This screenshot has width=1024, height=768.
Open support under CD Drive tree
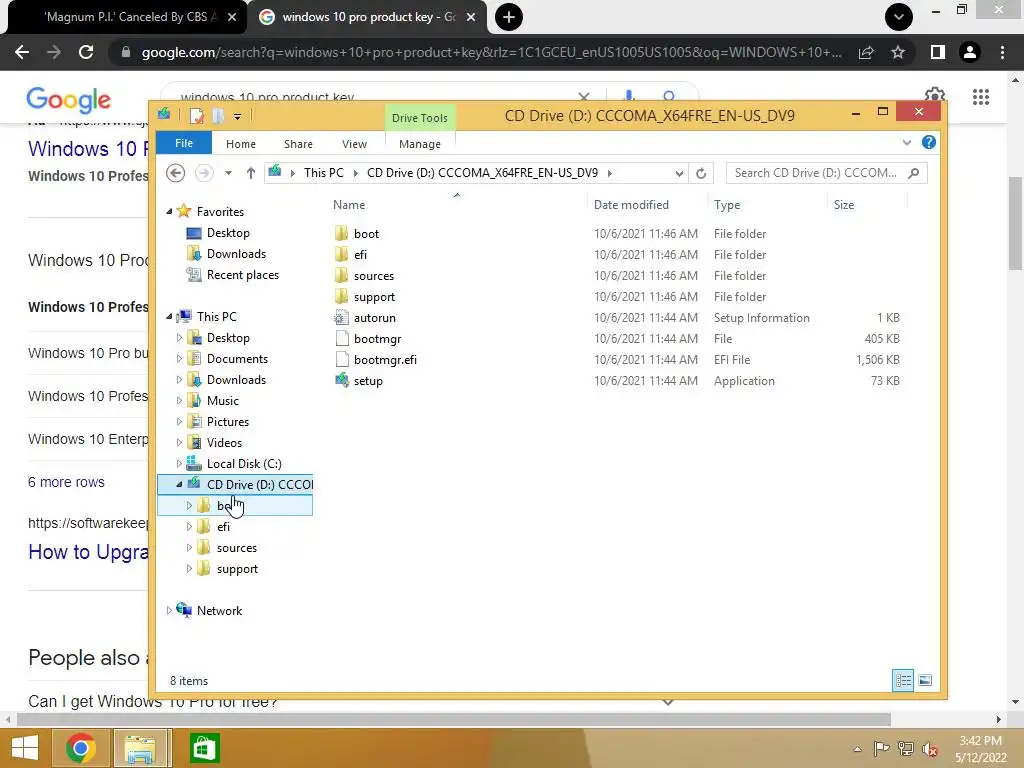click(x=237, y=569)
